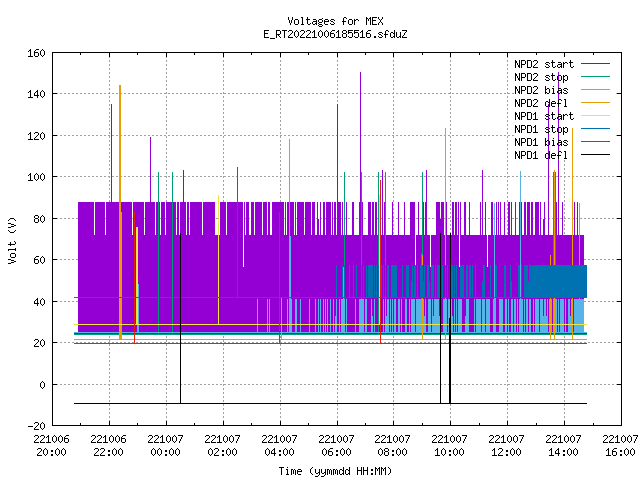Click the dark blue NPD1 stop legend line

coord(595,129)
